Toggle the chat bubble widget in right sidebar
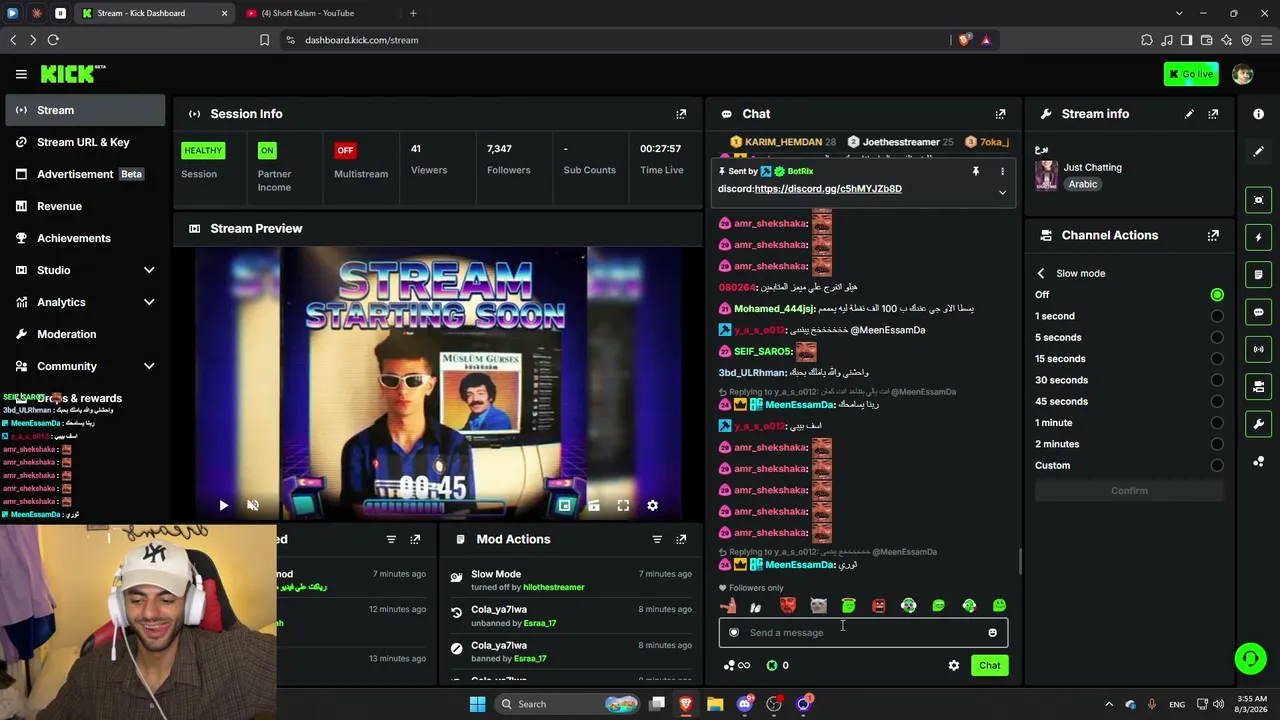This screenshot has width=1280, height=720. click(x=1258, y=312)
